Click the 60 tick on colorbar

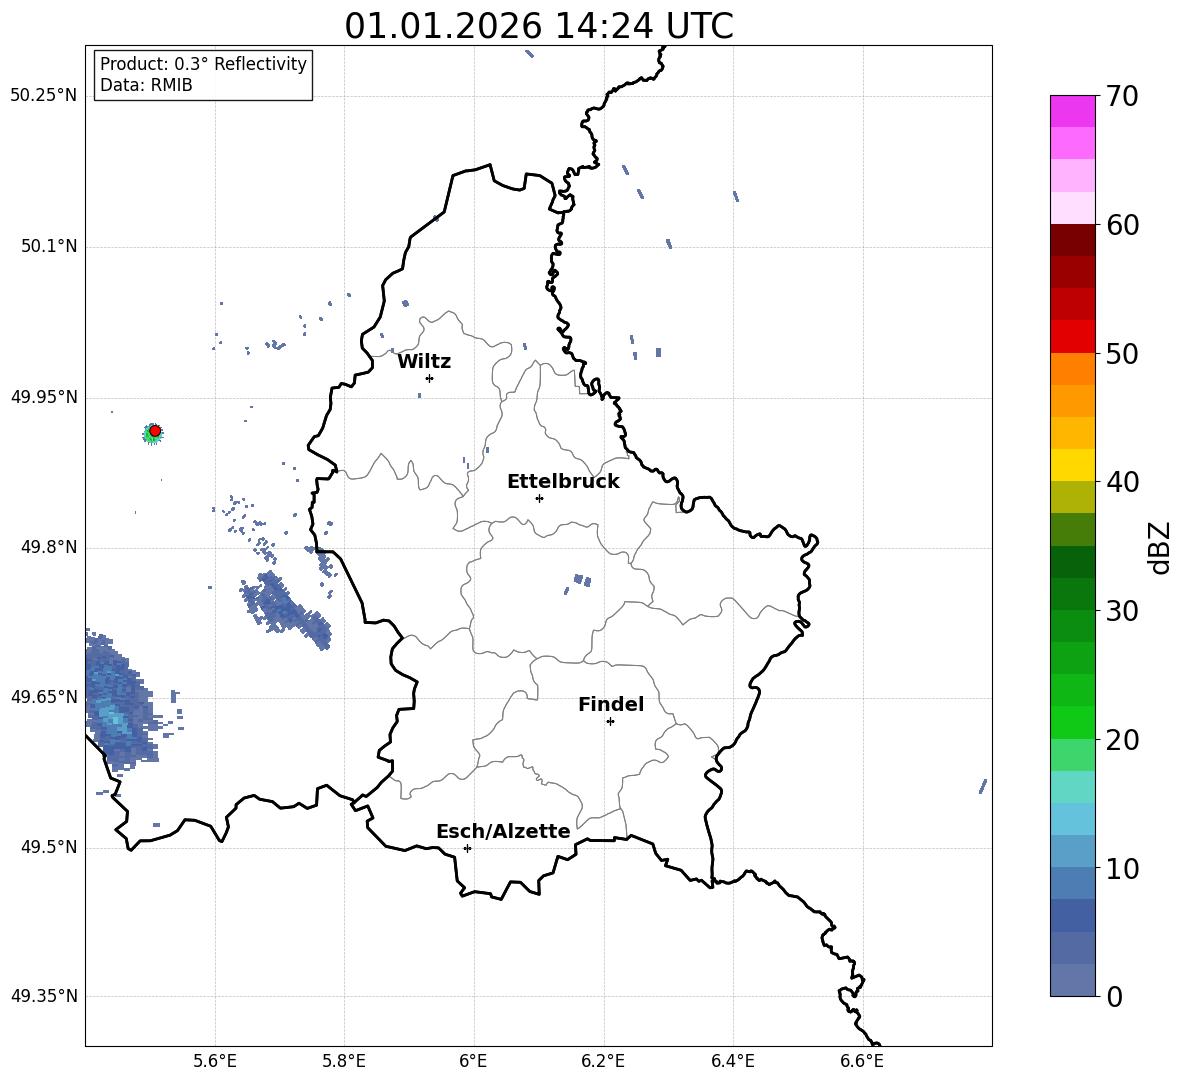point(1122,225)
